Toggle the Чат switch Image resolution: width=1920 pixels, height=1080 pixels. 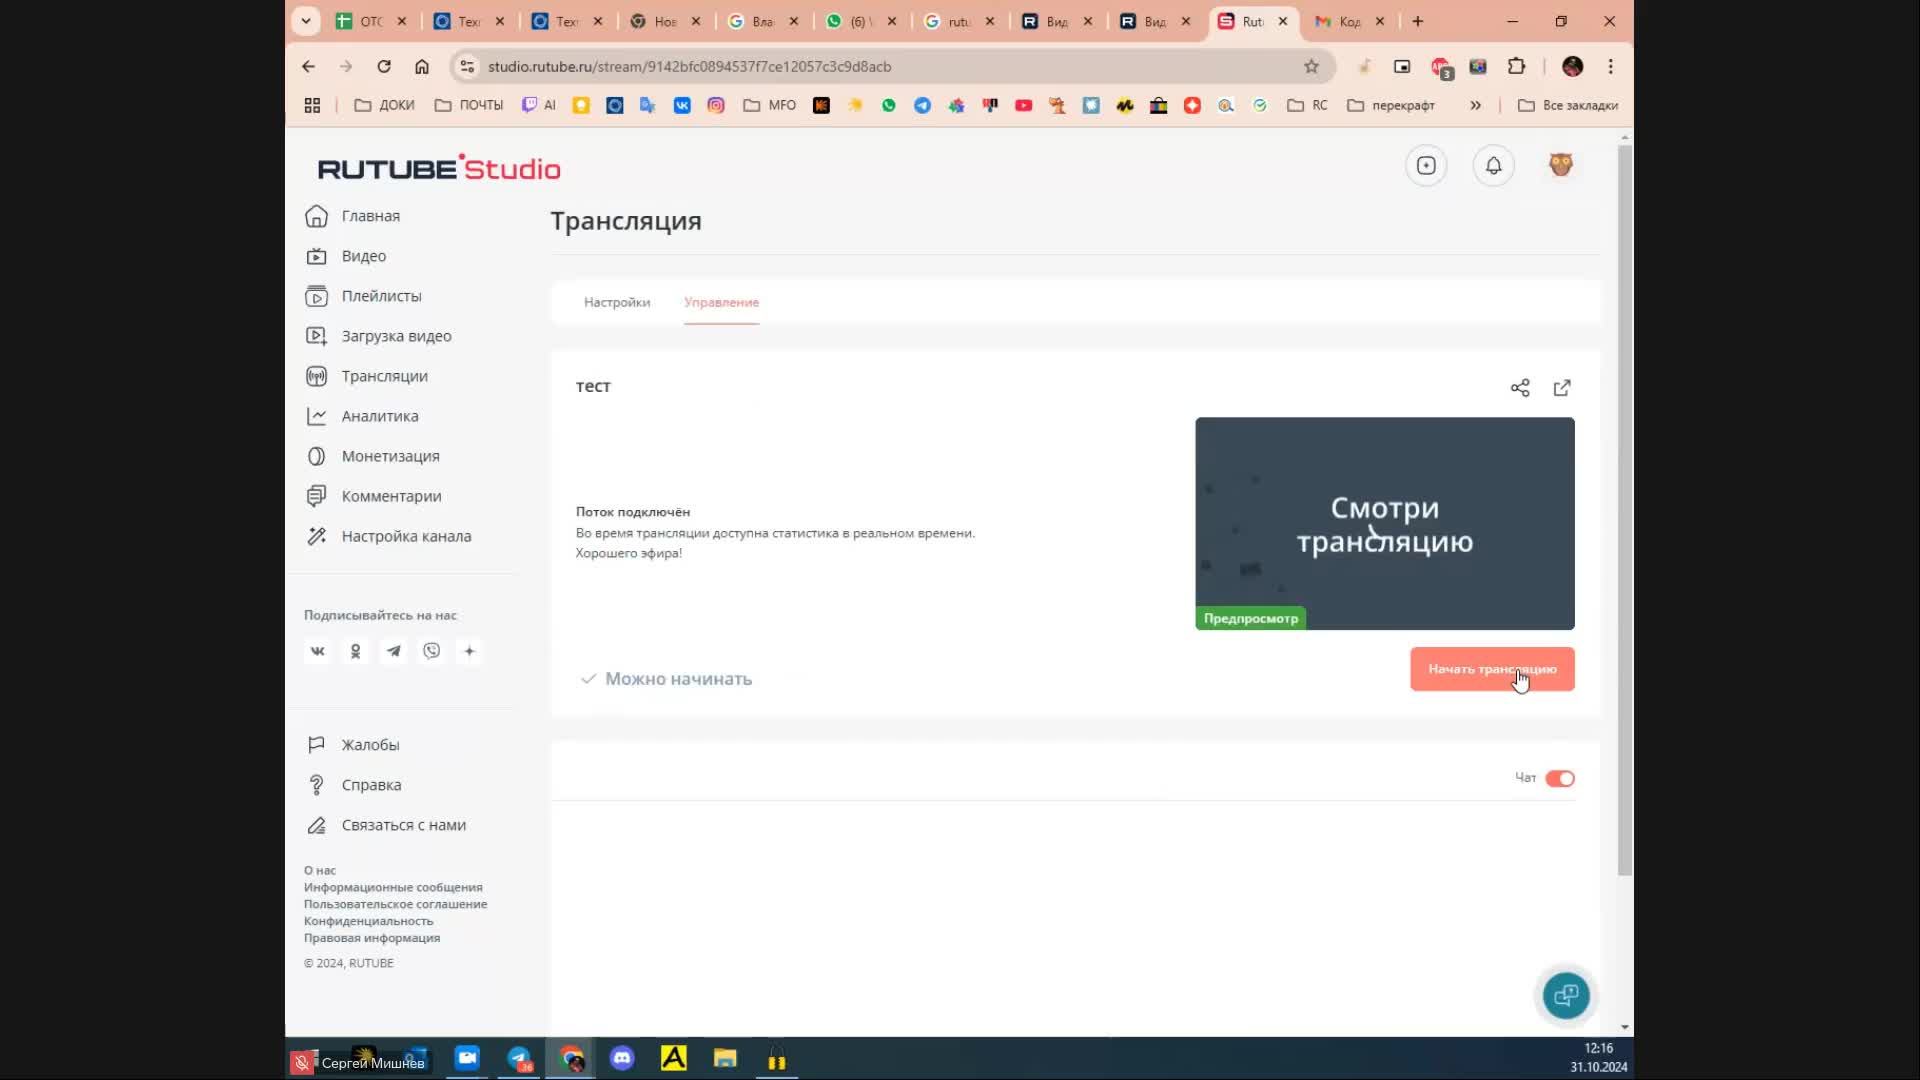click(1560, 778)
